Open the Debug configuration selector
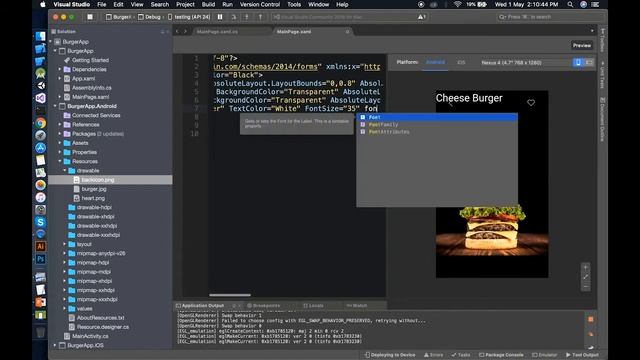Viewport: 640px width, 360px height. (x=149, y=17)
